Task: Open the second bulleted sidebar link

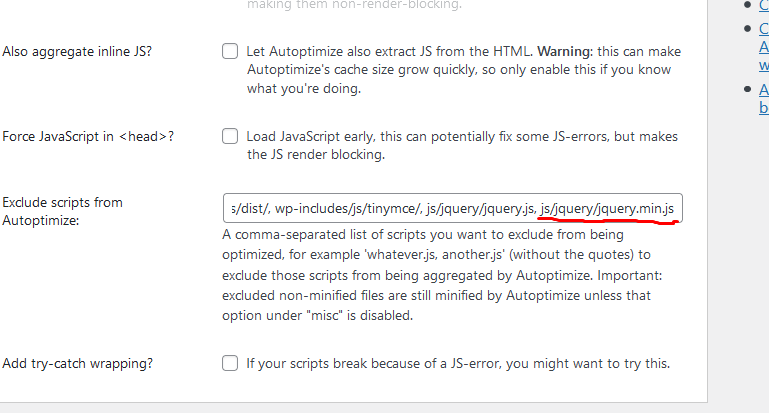Action: 764,47
